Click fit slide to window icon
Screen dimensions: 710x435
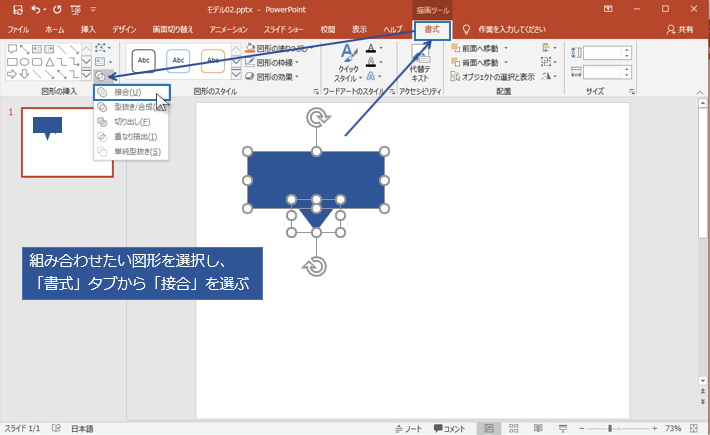click(x=694, y=428)
